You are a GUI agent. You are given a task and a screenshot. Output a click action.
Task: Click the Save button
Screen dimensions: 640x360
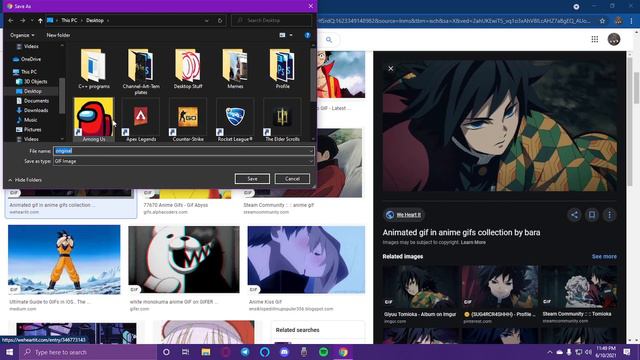tap(252, 179)
